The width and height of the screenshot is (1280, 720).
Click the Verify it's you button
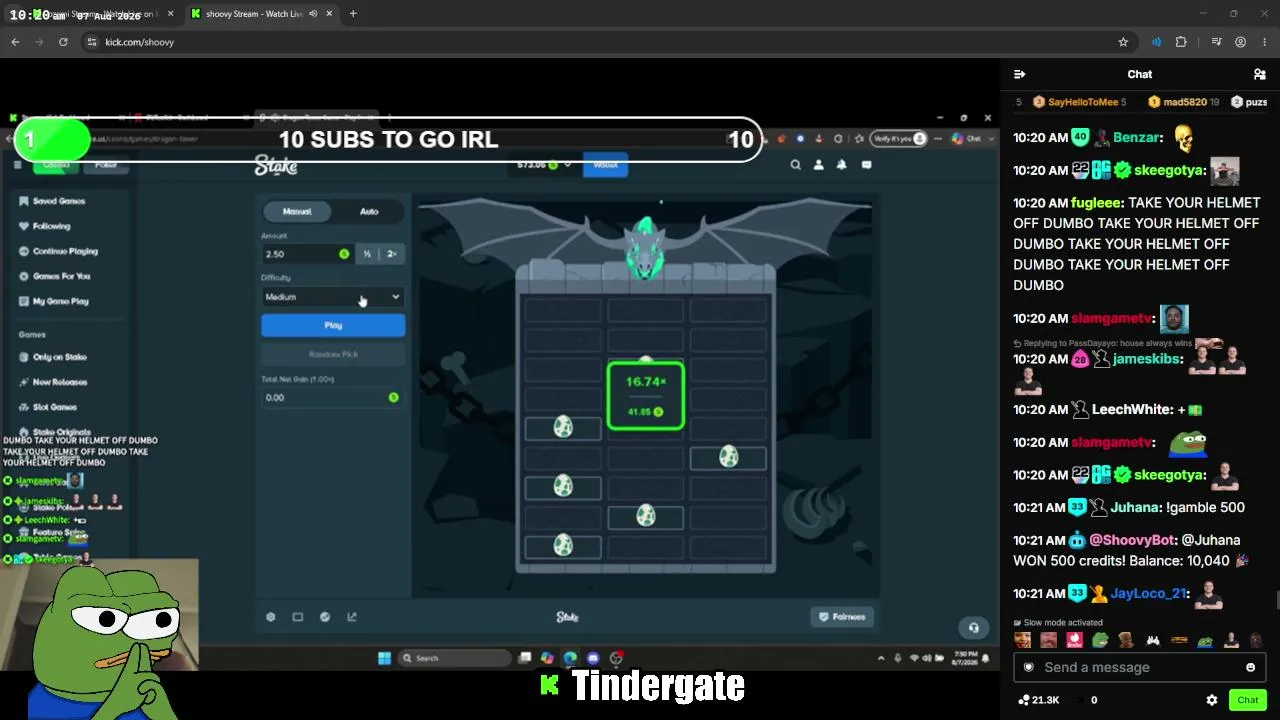[900, 139]
